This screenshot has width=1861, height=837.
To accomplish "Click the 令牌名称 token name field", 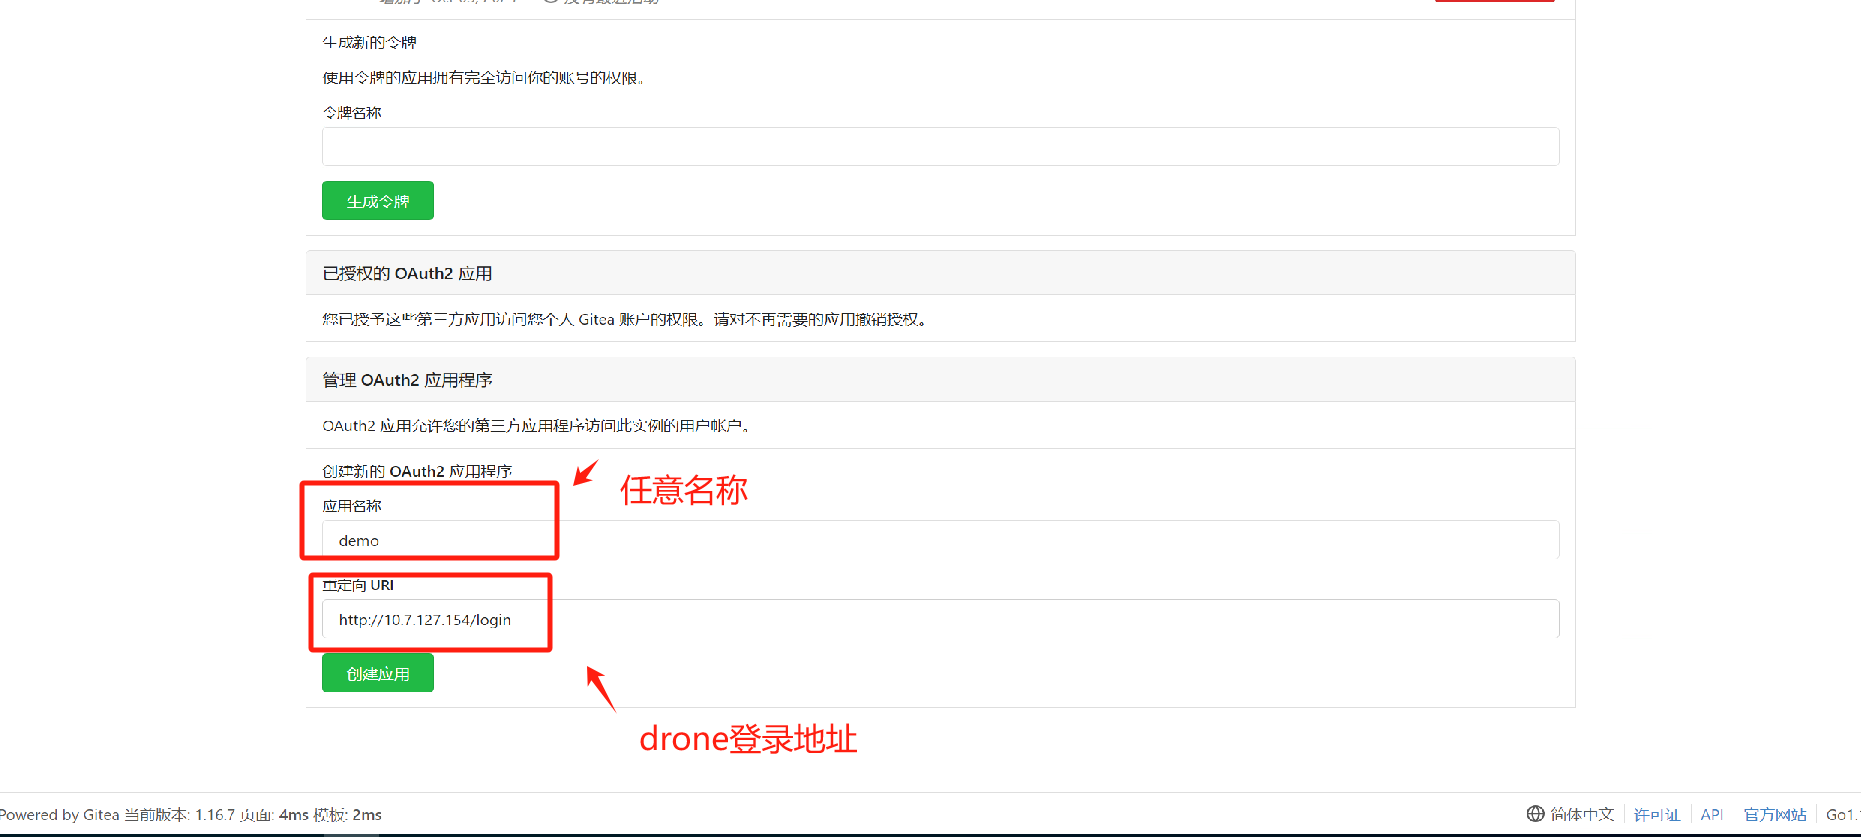I will tap(940, 147).
